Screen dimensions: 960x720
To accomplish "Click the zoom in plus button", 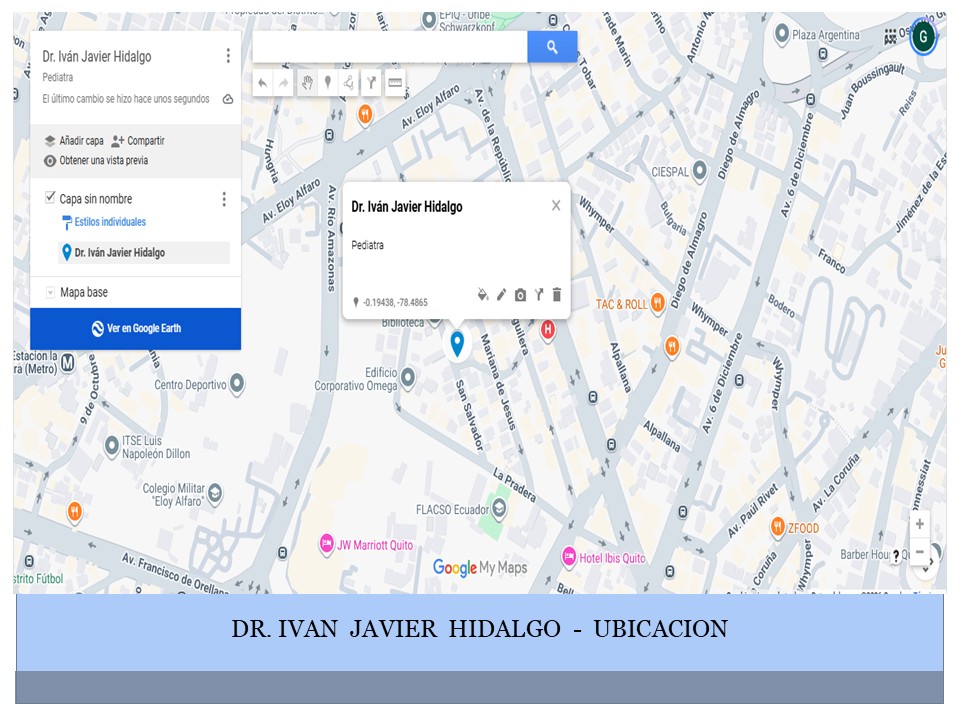I will click(x=920, y=524).
